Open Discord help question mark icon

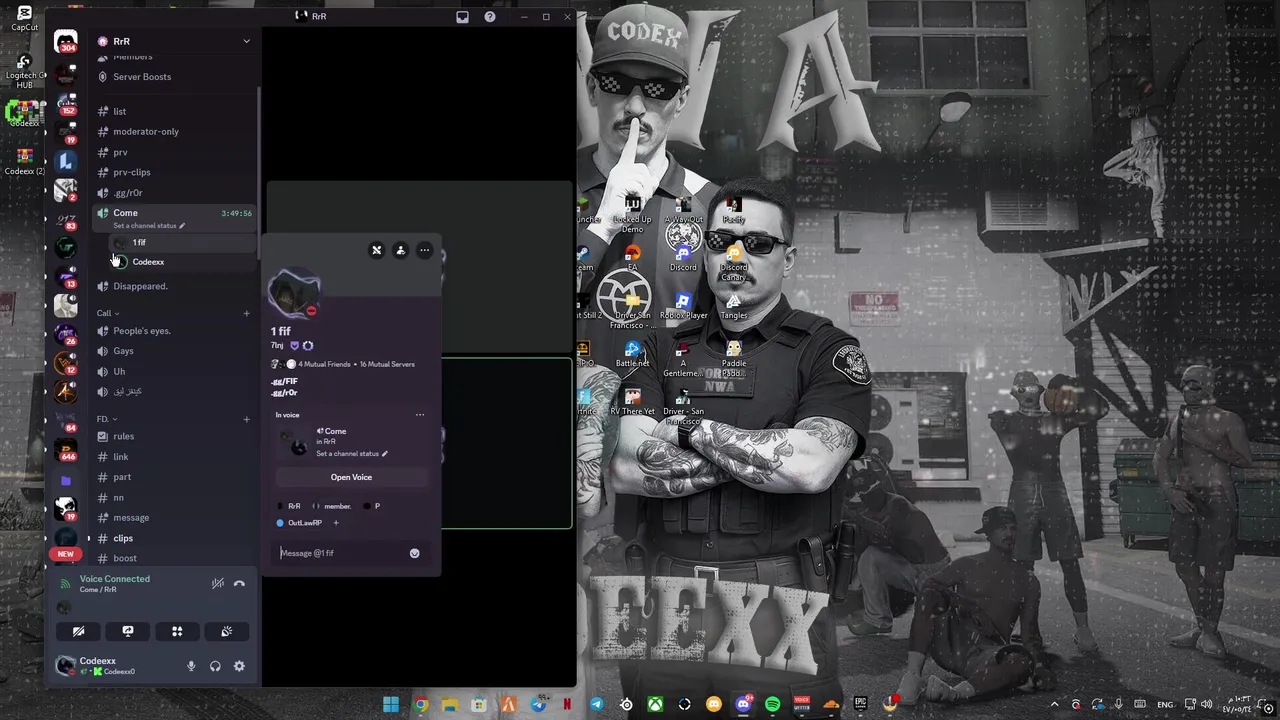point(490,17)
